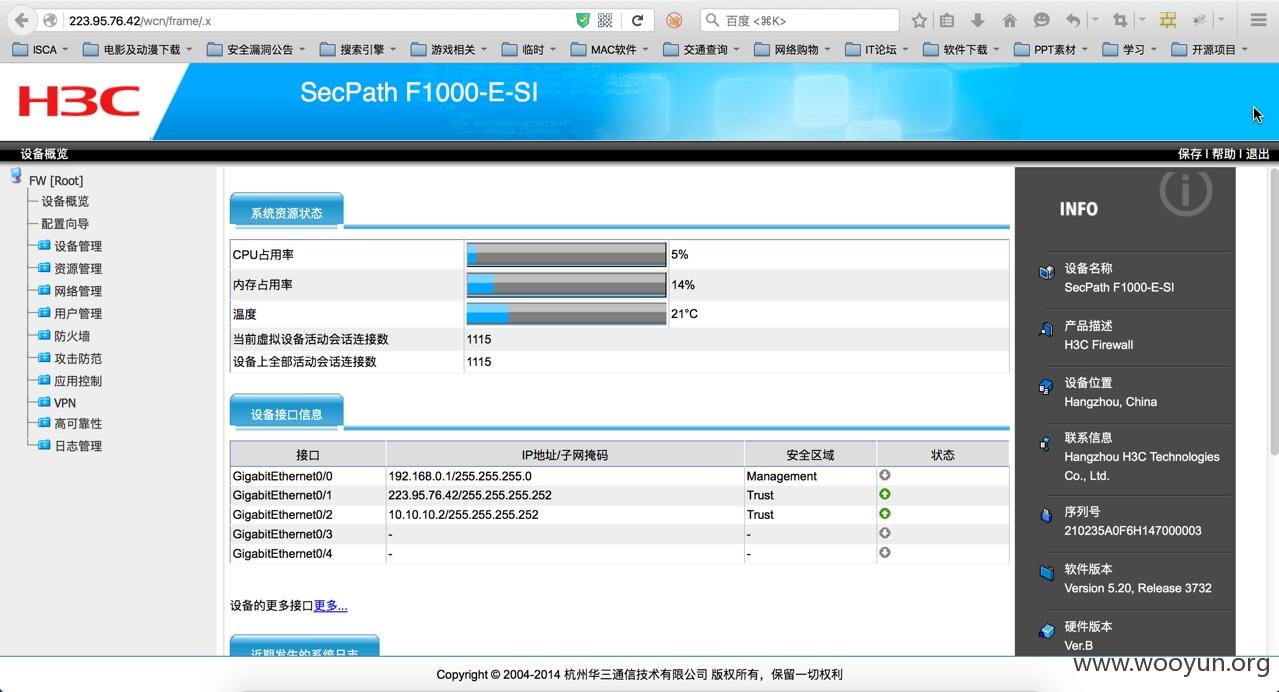1279x692 pixels.
Task: Open the 安全漏洞公告 bookmarks folder
Action: [257, 49]
